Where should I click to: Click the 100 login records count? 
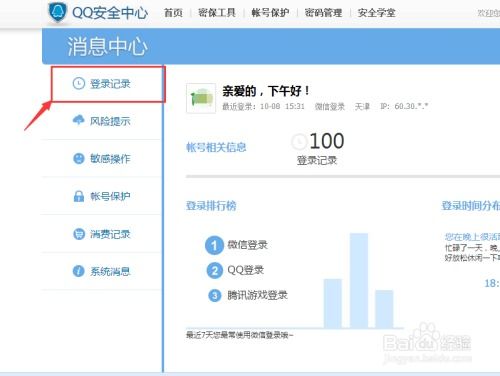[327, 141]
